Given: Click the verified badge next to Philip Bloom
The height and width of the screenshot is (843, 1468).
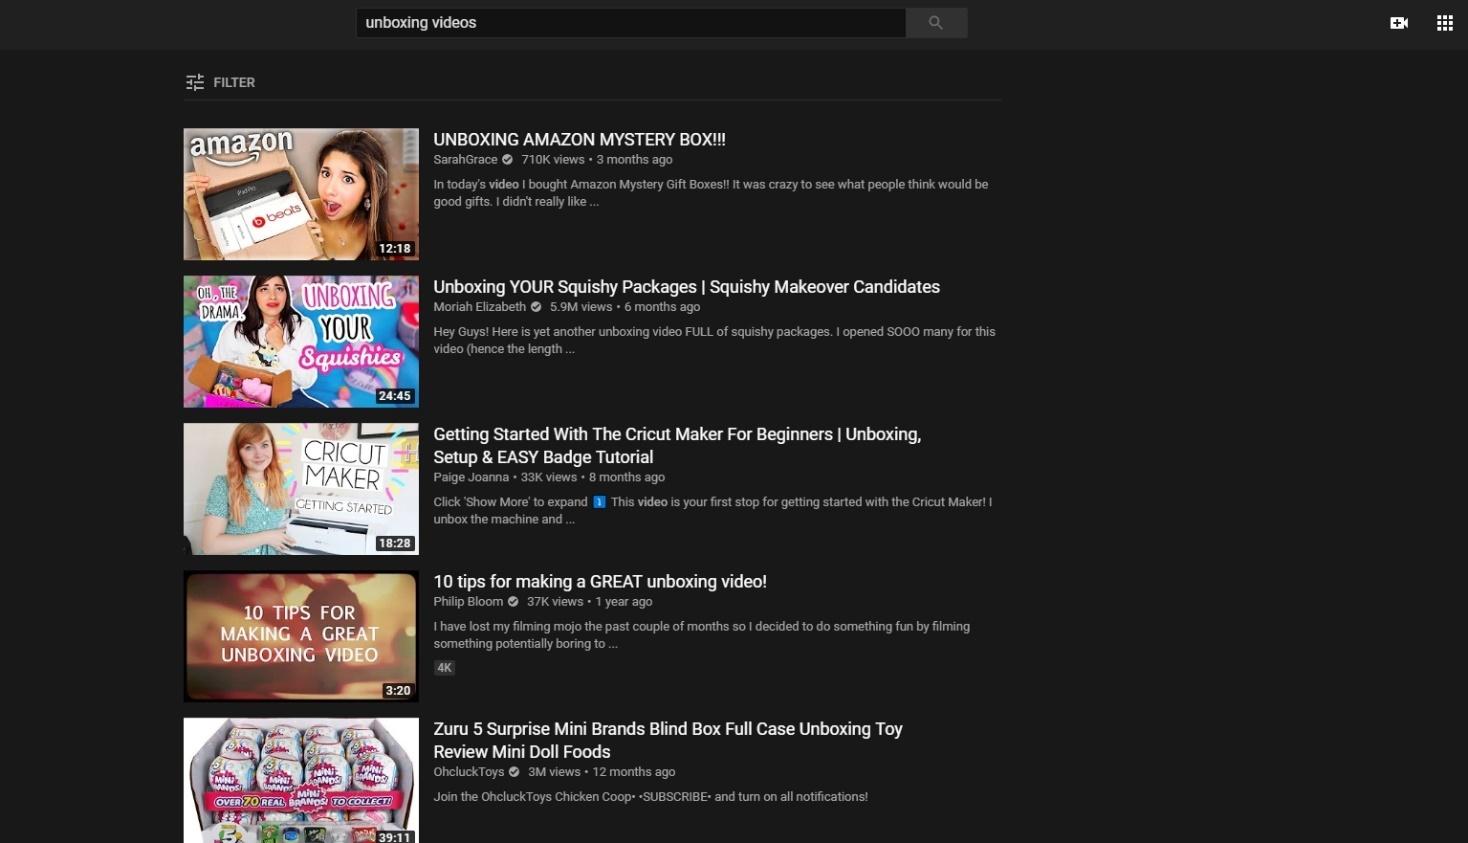Looking at the screenshot, I should [x=511, y=601].
